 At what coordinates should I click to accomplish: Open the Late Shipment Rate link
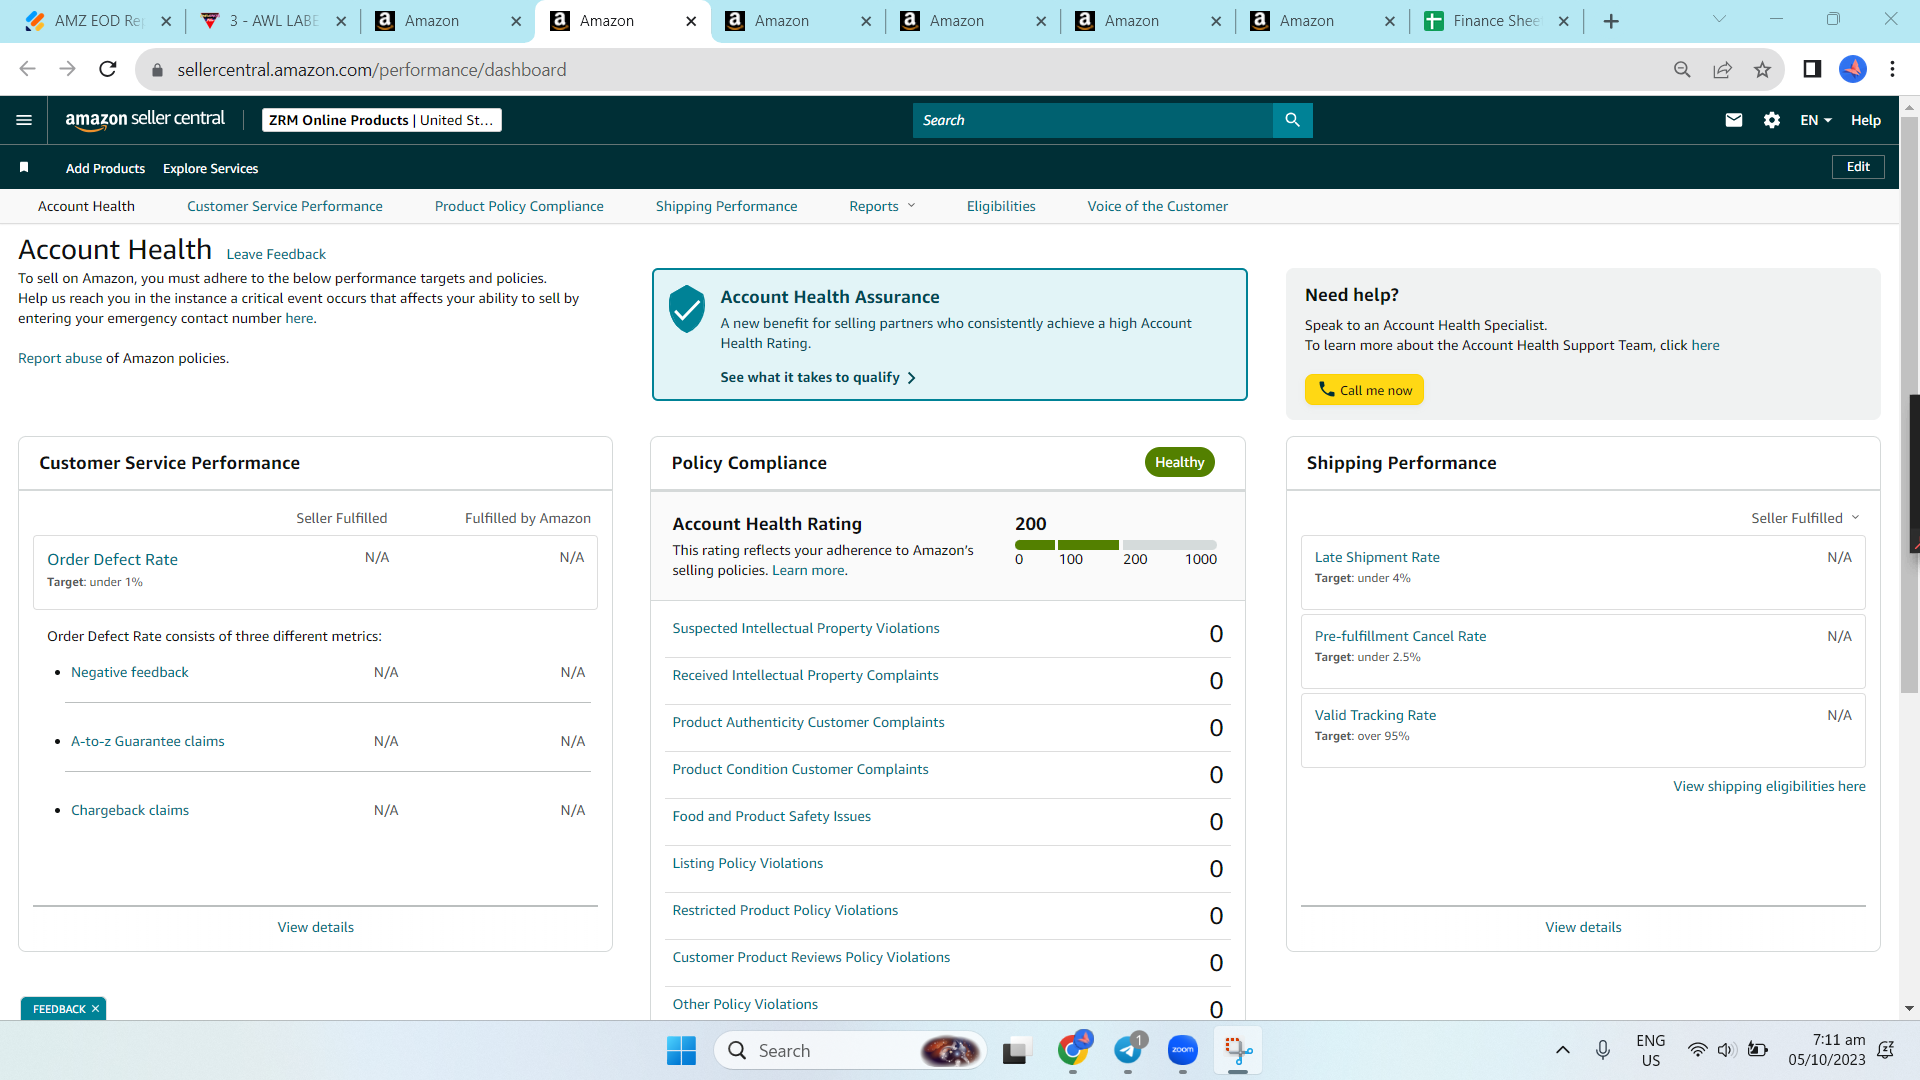pos(1377,557)
